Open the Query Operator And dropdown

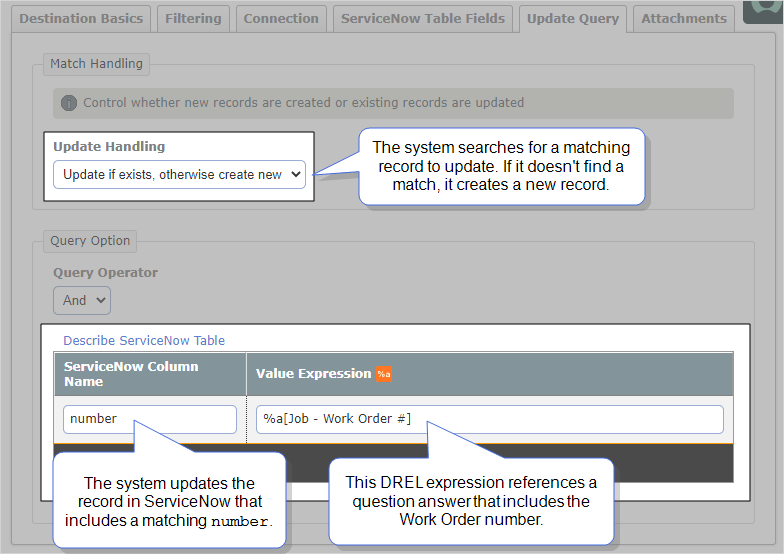[82, 300]
